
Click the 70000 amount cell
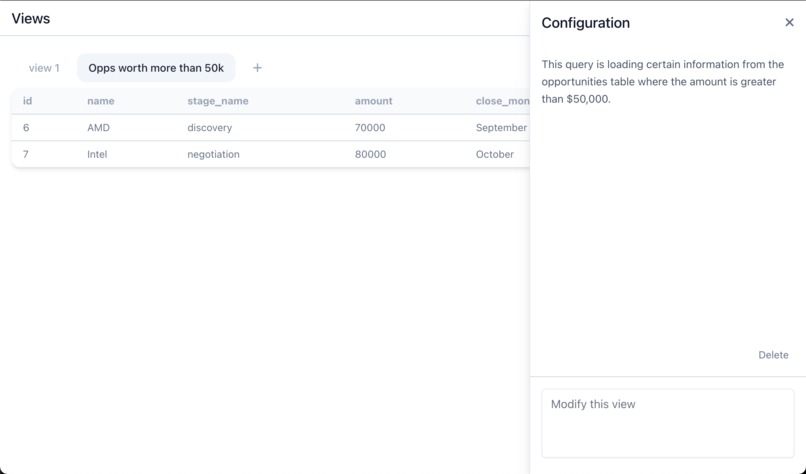pos(370,127)
